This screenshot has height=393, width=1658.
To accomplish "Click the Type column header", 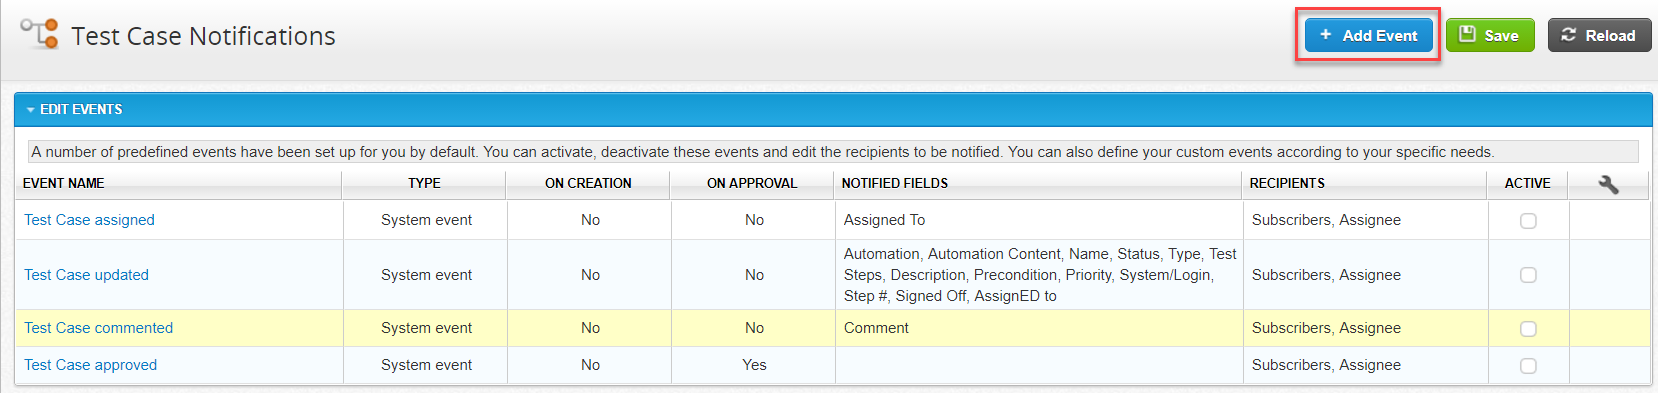I will (x=424, y=184).
